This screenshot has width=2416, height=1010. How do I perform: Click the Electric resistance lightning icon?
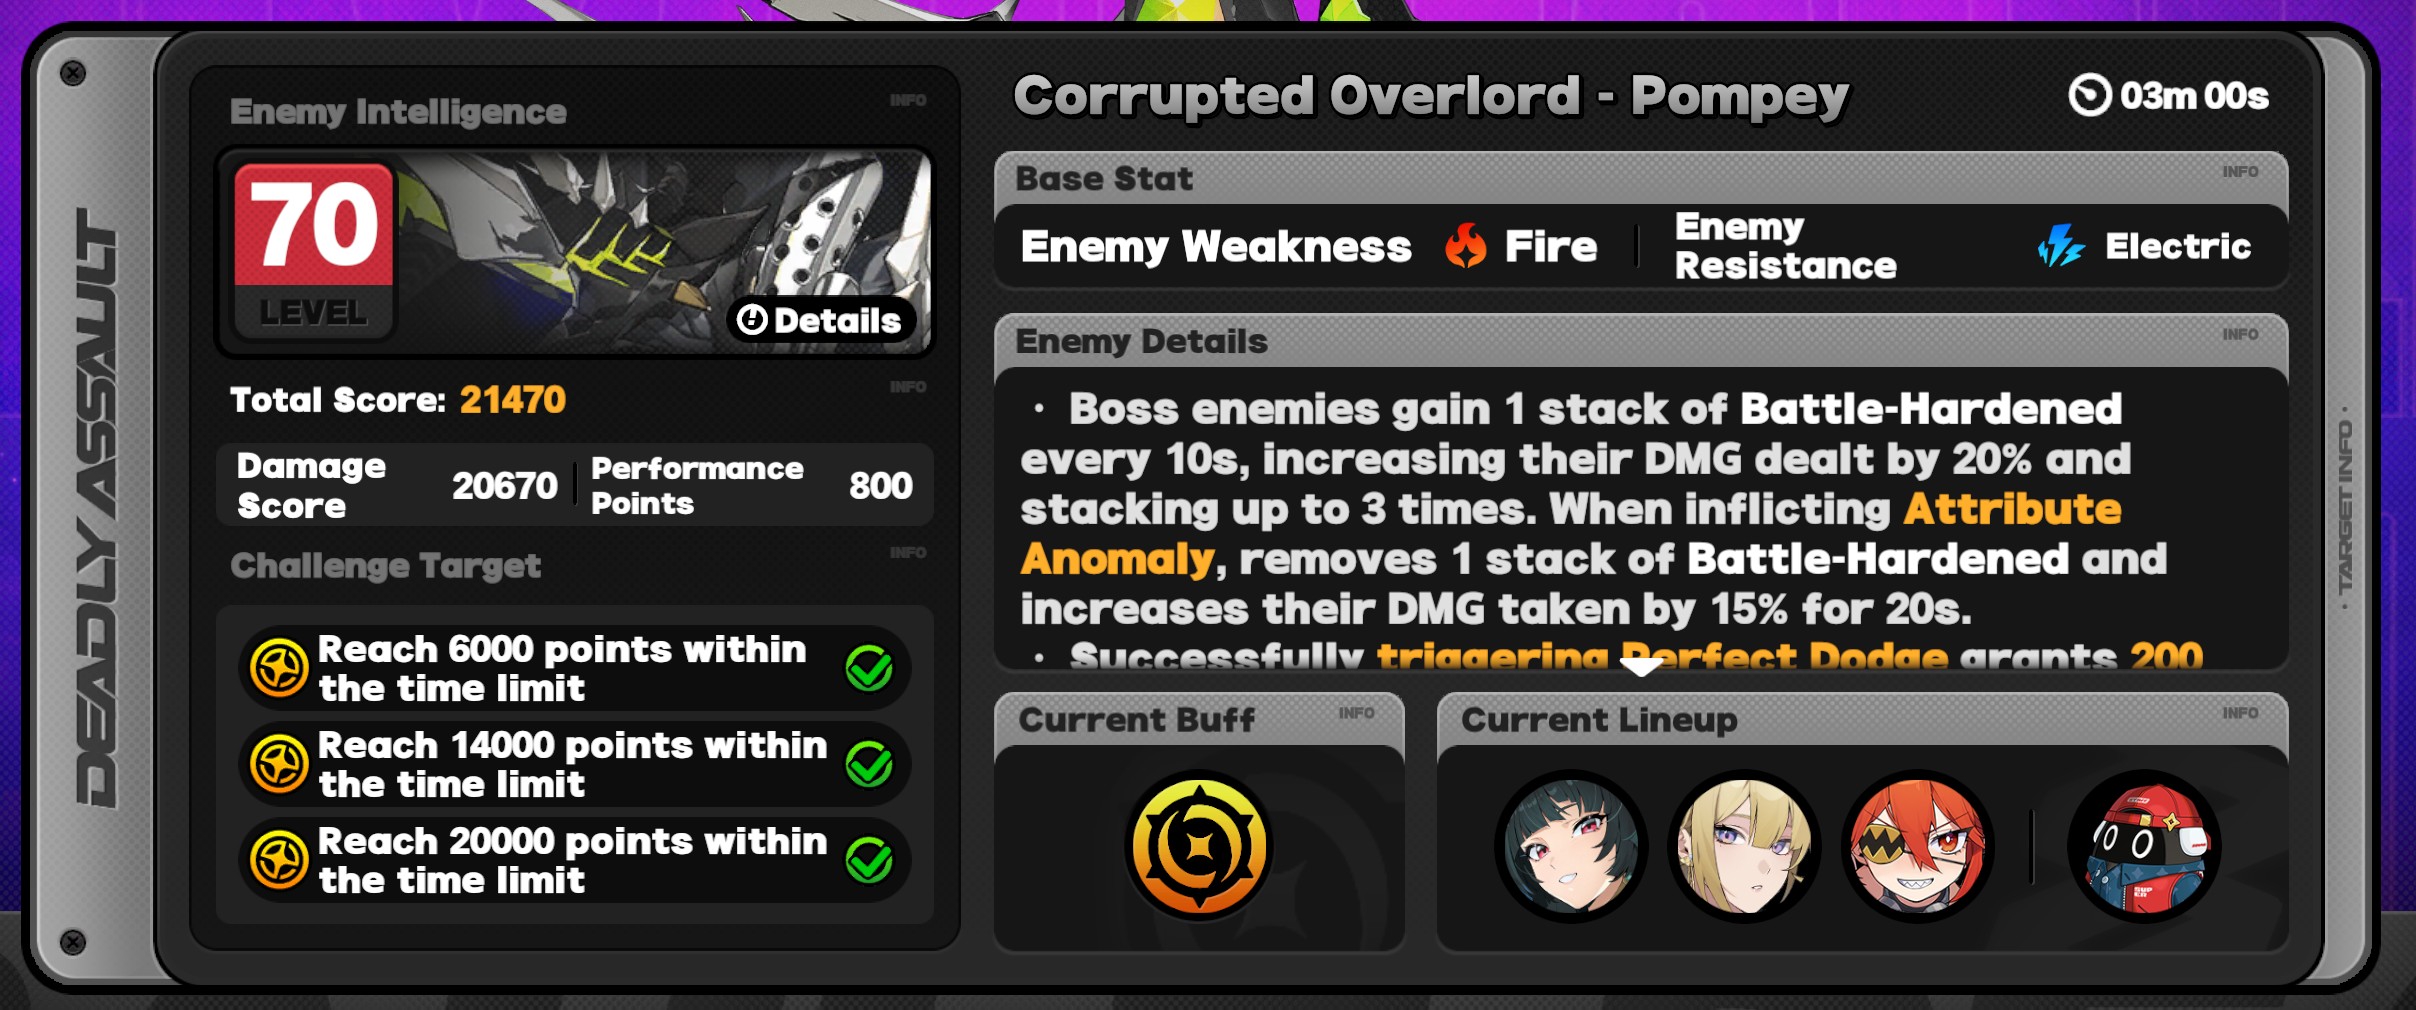tap(2061, 246)
